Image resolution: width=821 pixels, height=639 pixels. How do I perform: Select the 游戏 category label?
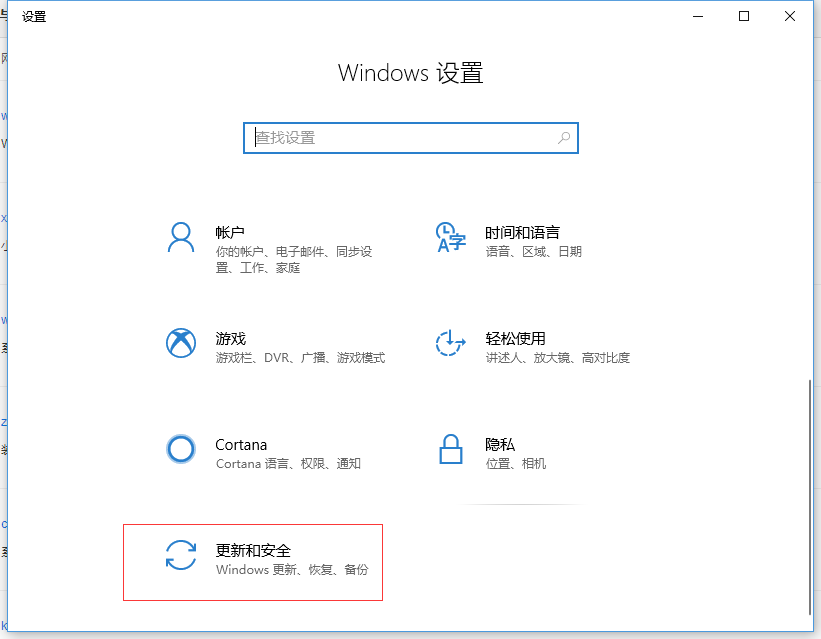pyautogui.click(x=230, y=338)
